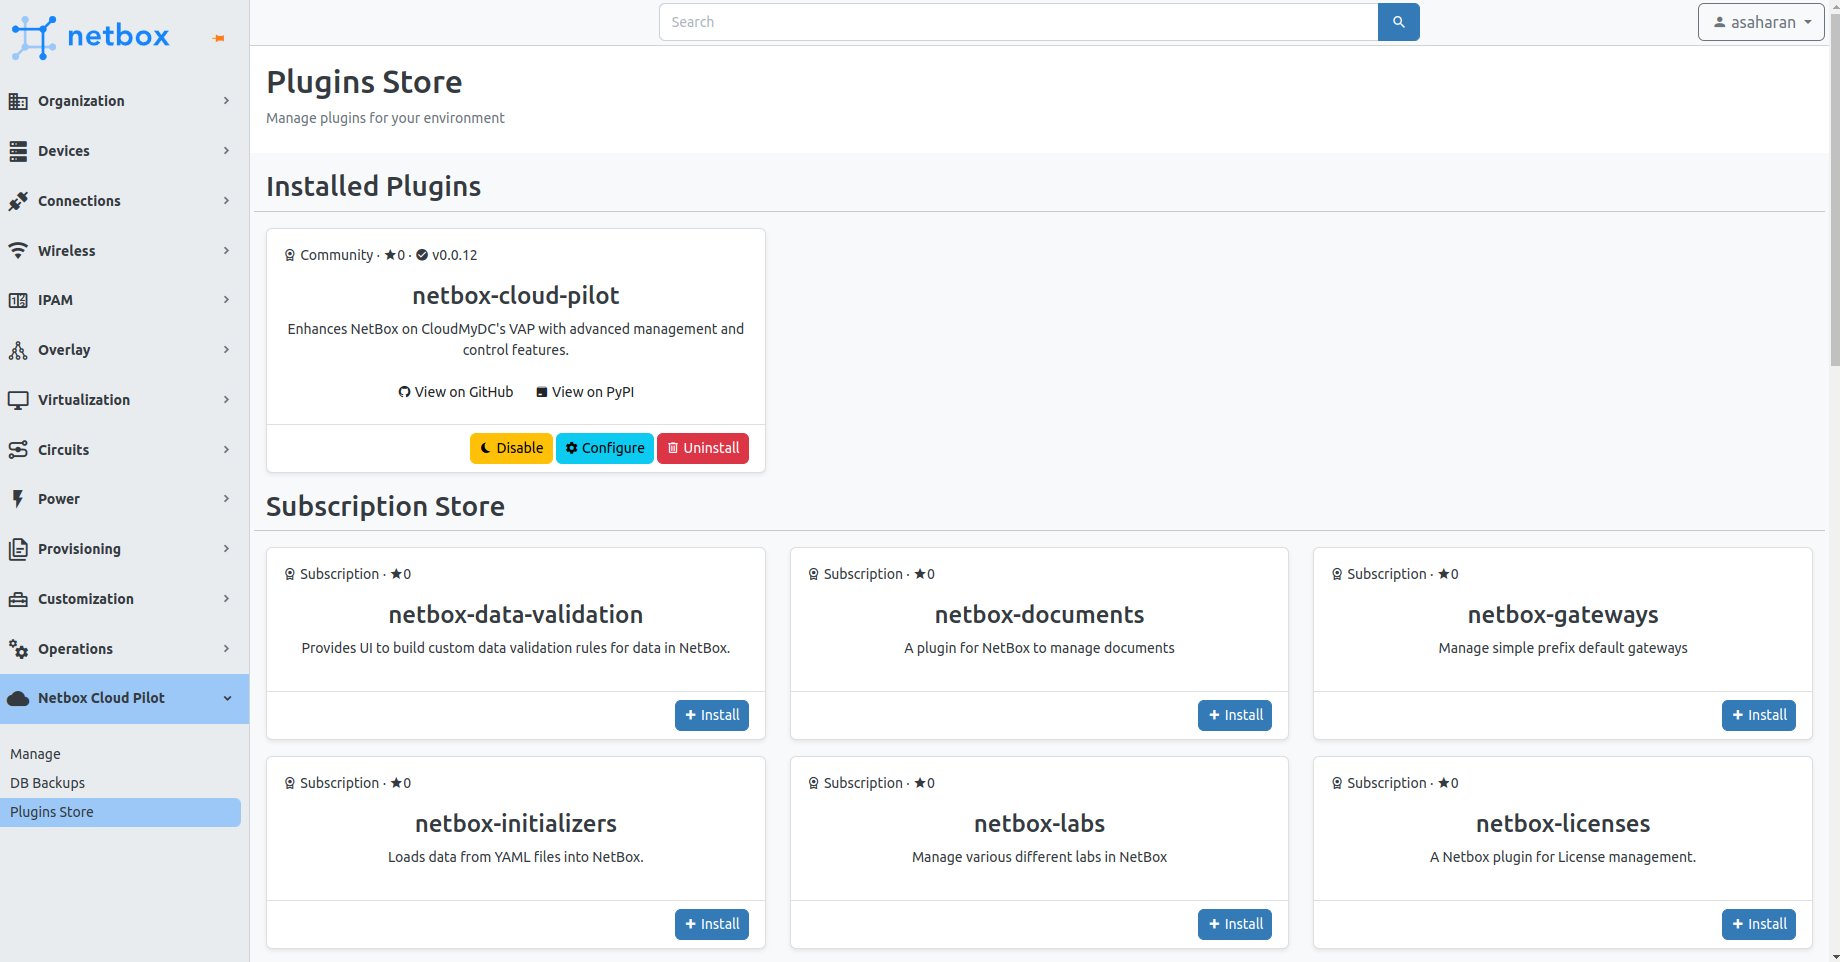The image size is (1840, 962).
Task: Install the netbox-data-validation plugin
Action: pyautogui.click(x=712, y=715)
